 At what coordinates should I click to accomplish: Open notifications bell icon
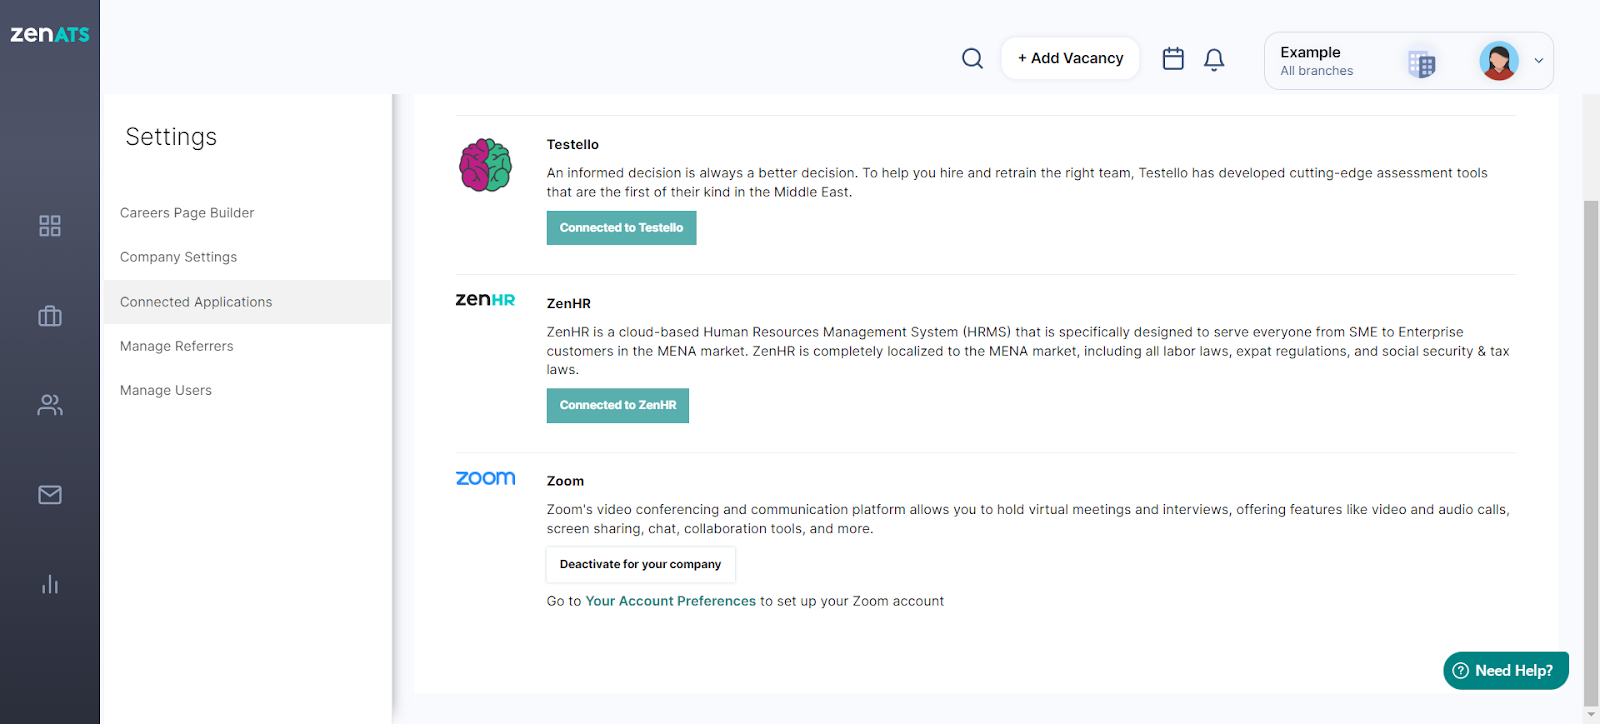point(1214,60)
